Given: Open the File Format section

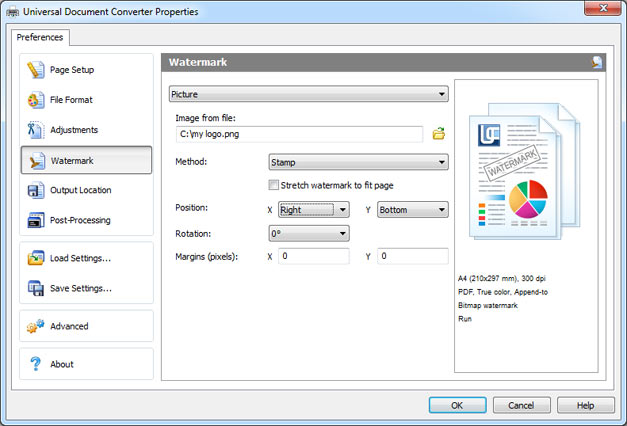Looking at the screenshot, I should 86,100.
